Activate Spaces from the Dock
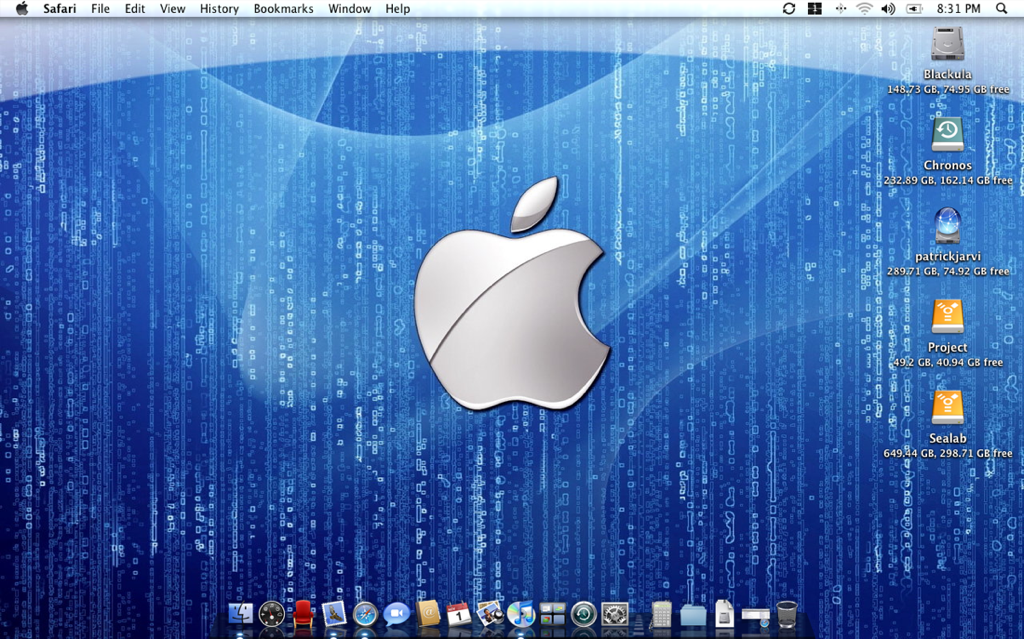The height and width of the screenshot is (639, 1024). coord(552,614)
